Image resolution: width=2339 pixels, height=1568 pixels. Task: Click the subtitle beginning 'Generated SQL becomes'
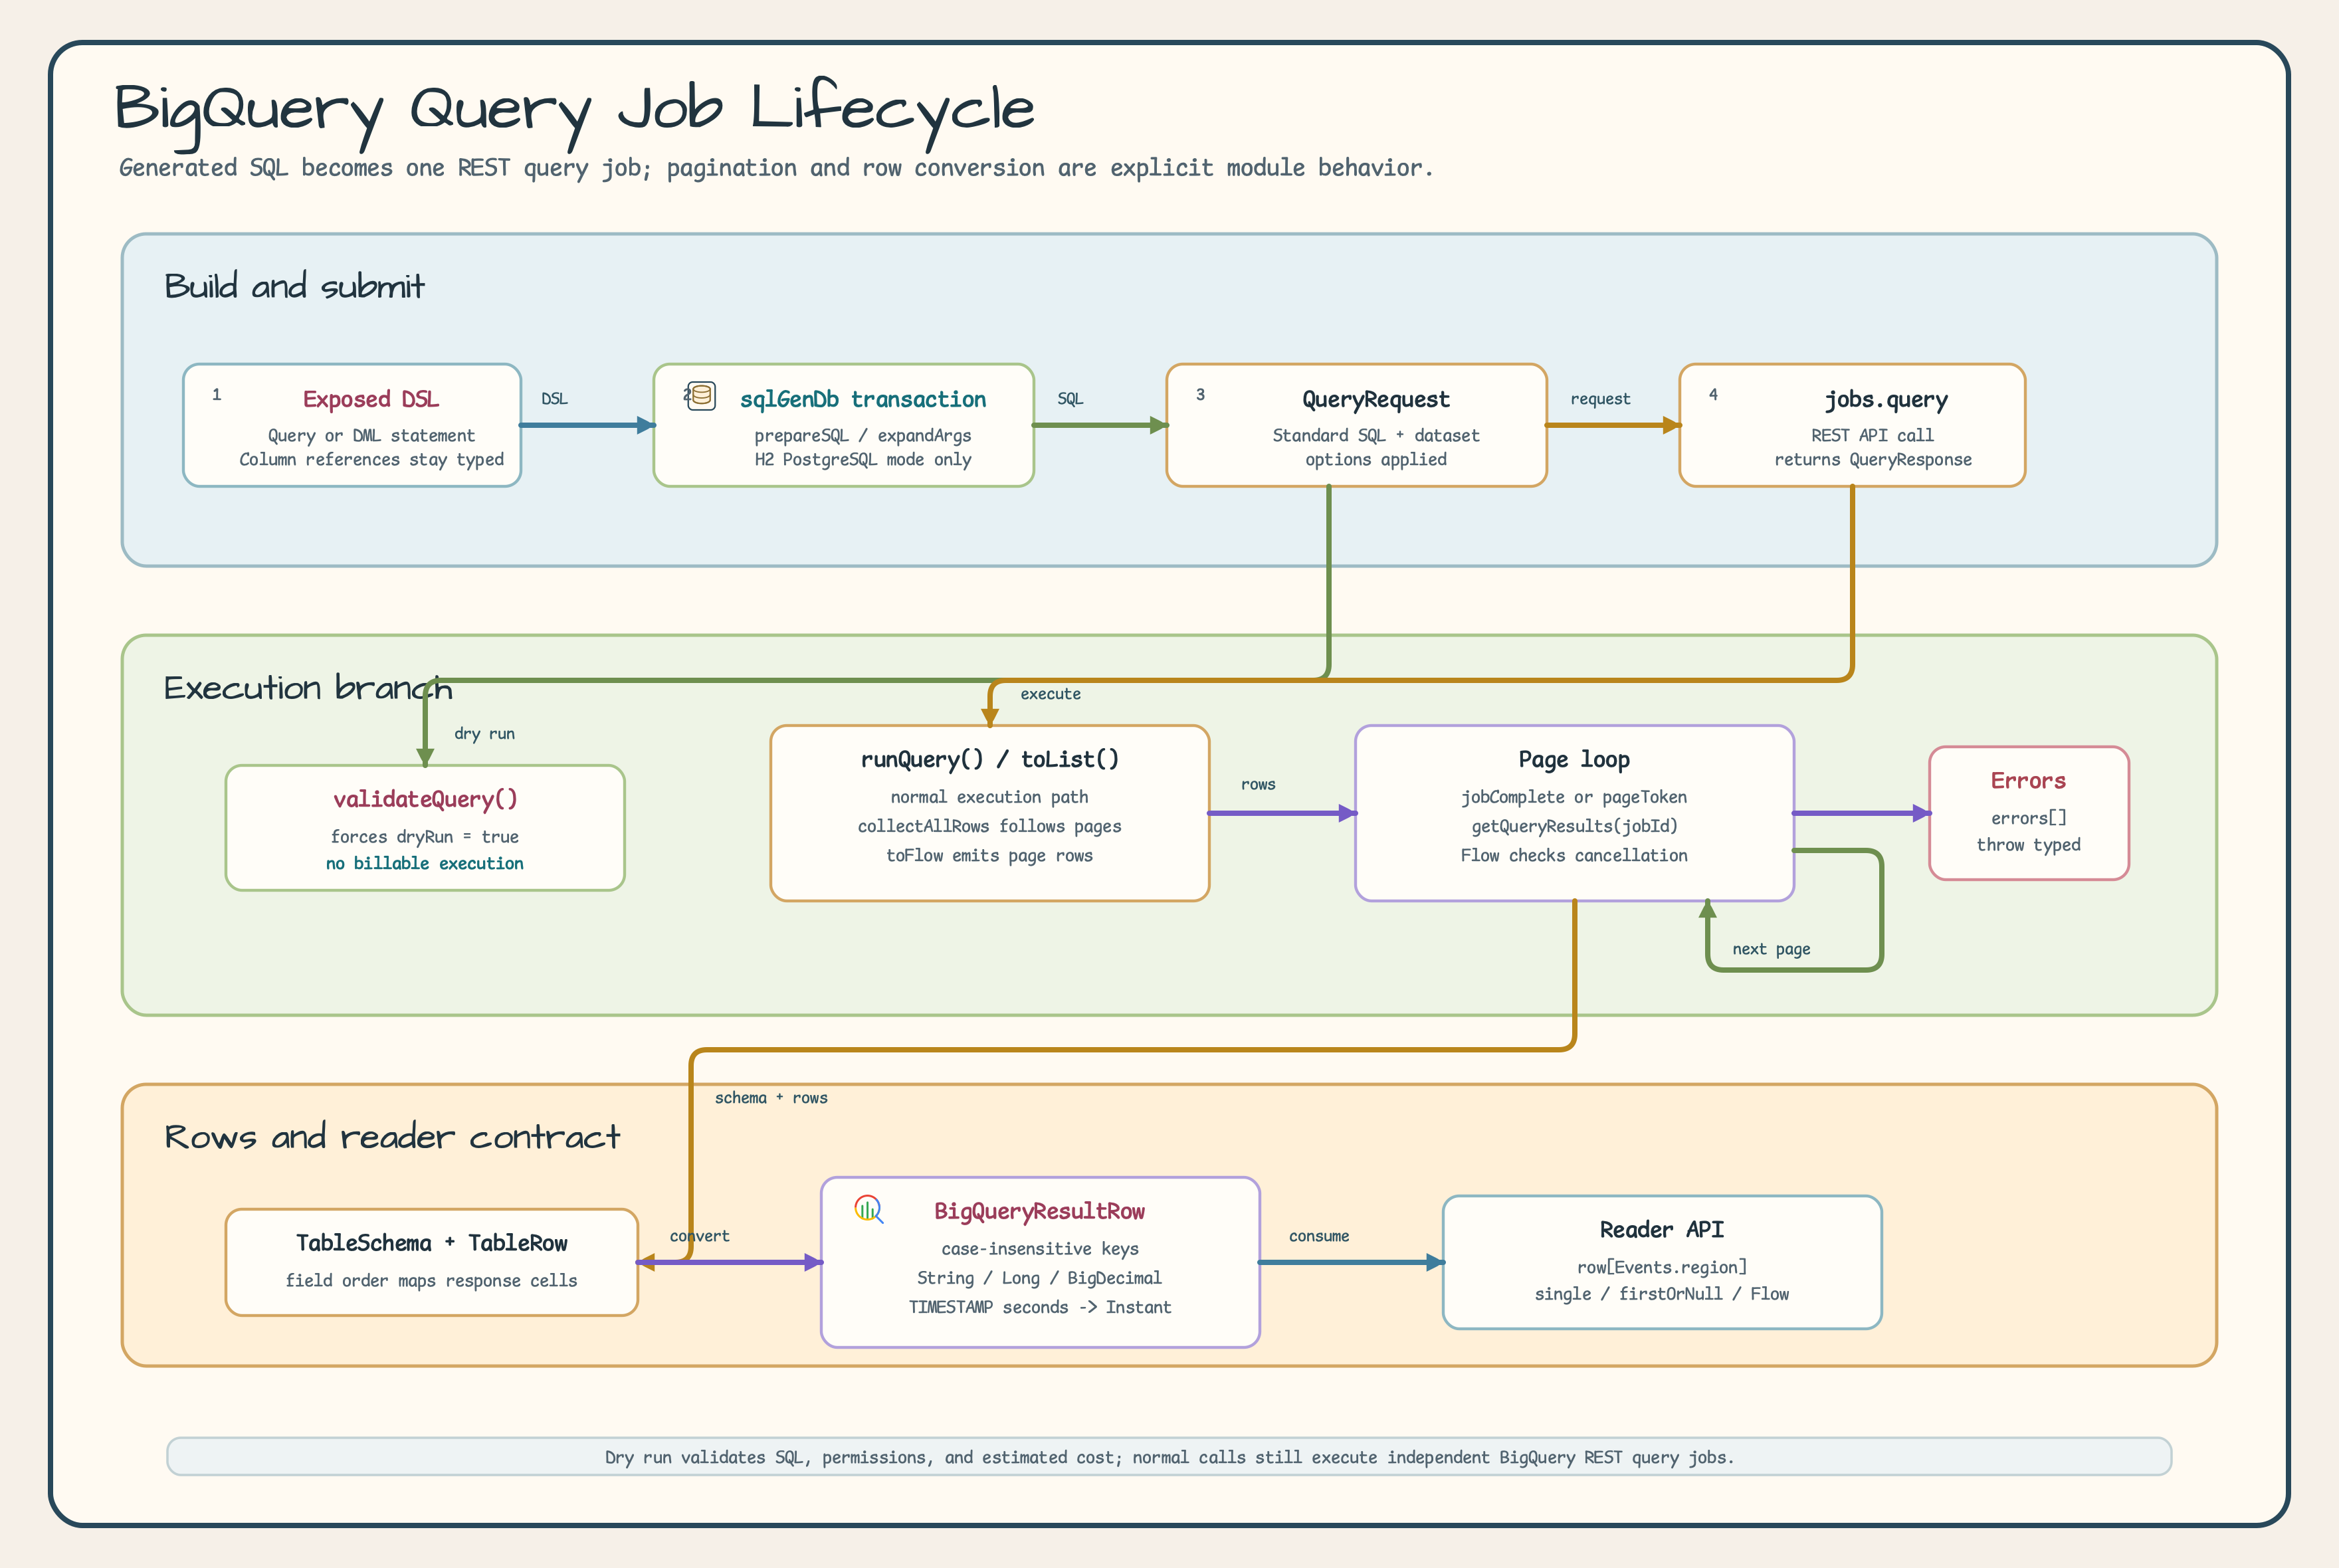[776, 168]
